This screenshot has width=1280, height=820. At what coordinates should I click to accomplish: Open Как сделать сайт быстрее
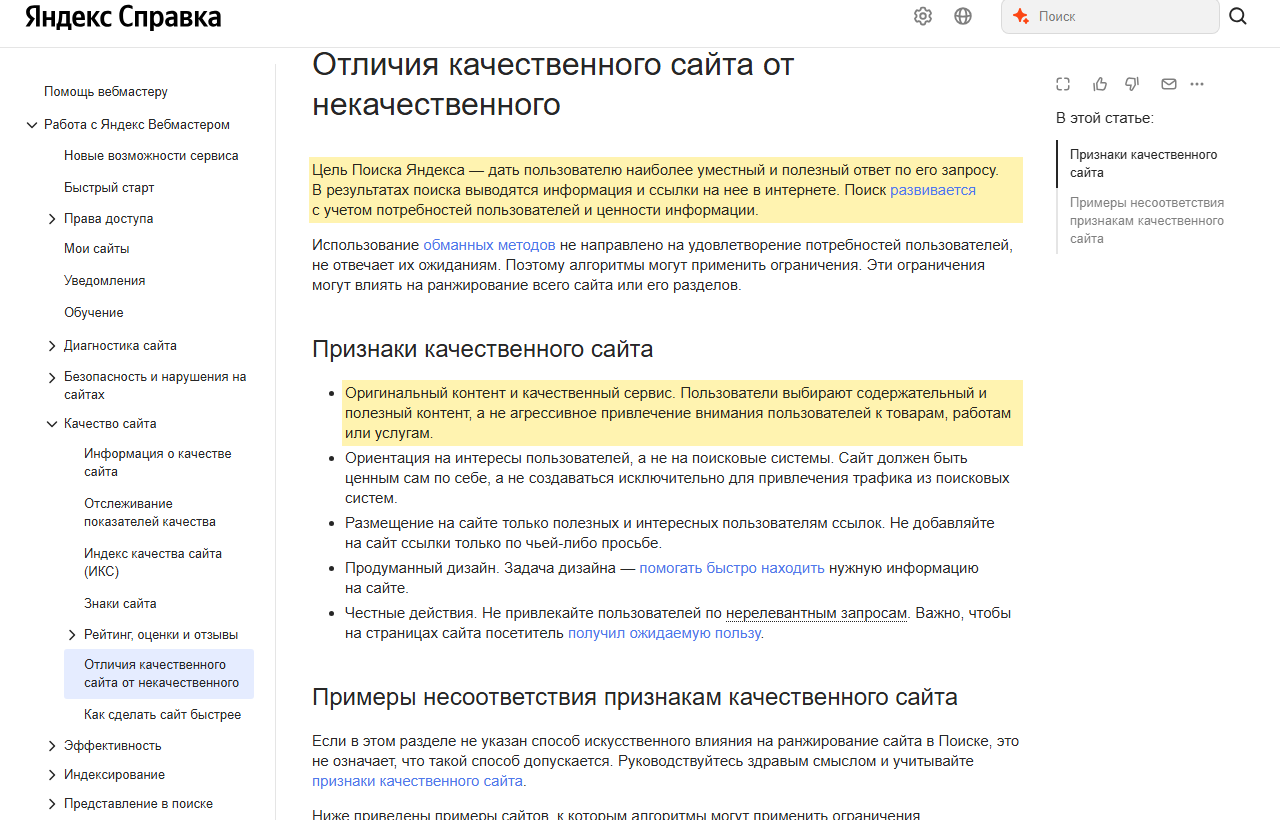[163, 715]
